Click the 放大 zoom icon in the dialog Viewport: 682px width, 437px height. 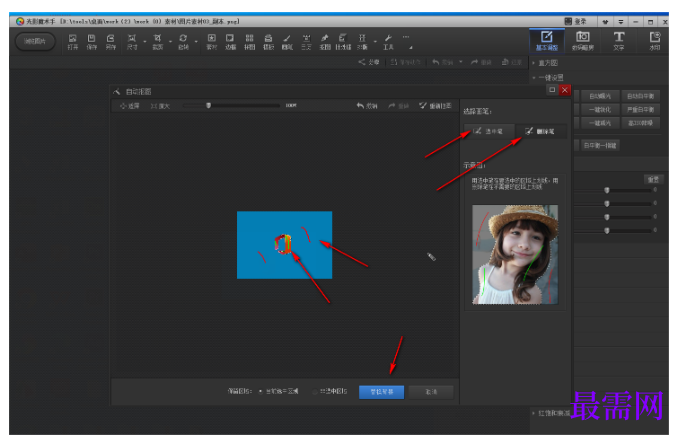coord(160,106)
